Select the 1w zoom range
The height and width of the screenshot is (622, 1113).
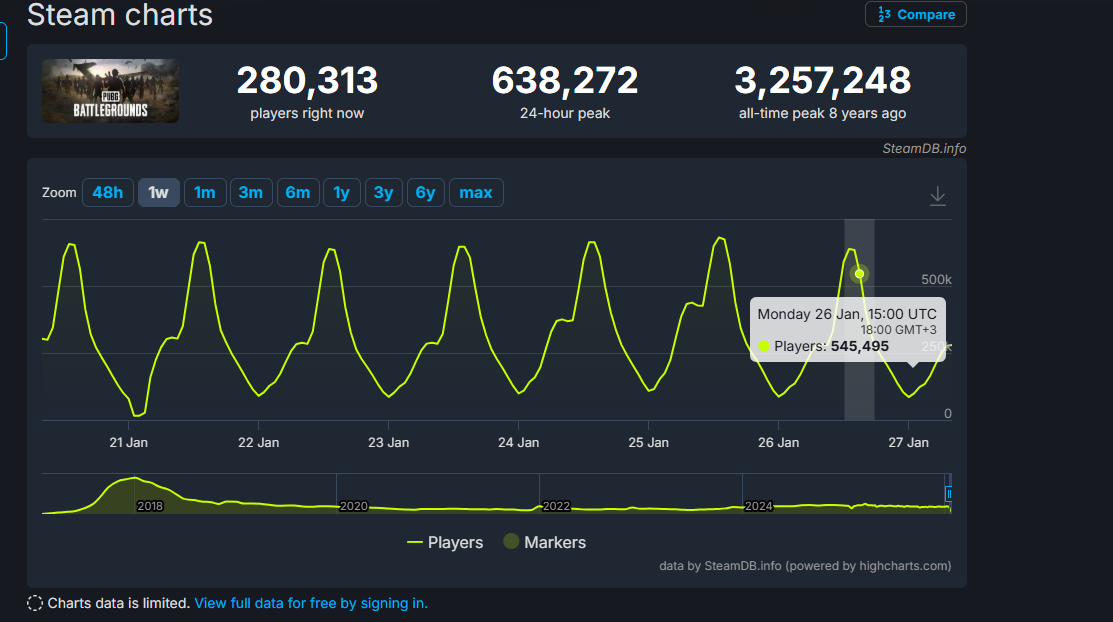point(158,192)
